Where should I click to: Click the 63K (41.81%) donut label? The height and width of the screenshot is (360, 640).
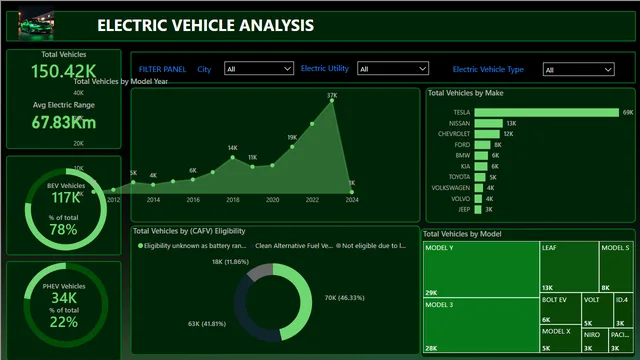(207, 324)
